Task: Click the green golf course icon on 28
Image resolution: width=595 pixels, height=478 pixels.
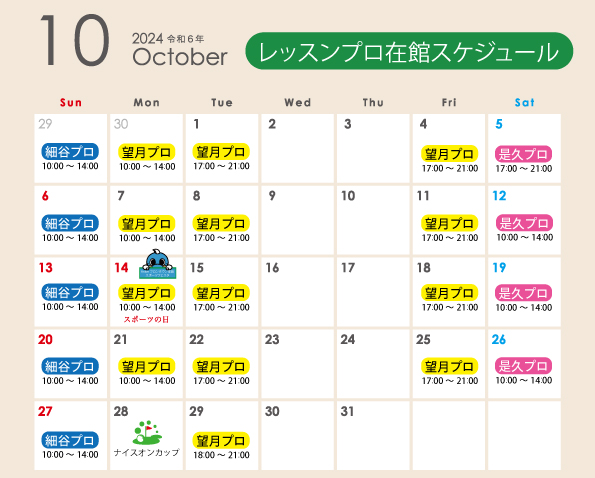Action: [147, 432]
